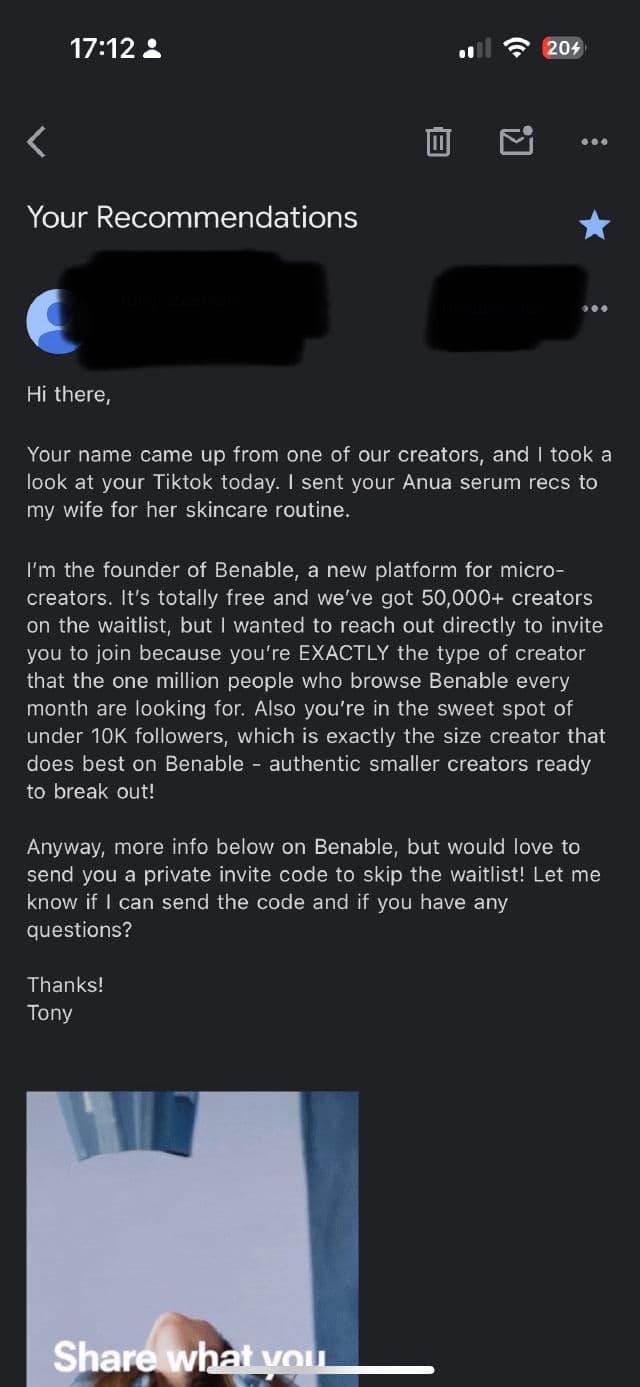Delete this email with the trash icon

(x=438, y=142)
